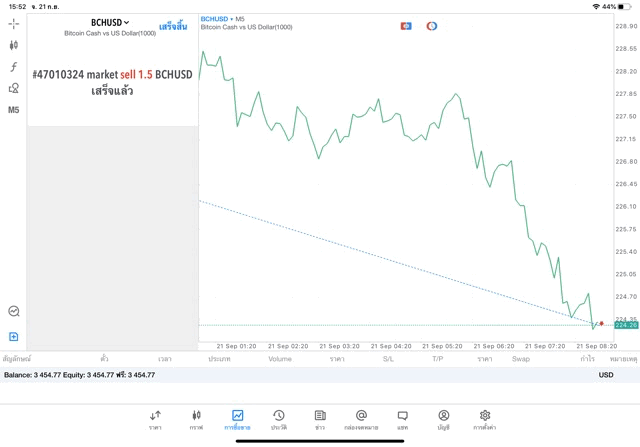Screen dimensions: 640x447
Task: Expand the BCHUSD symbol dropdown
Action: [110, 22]
